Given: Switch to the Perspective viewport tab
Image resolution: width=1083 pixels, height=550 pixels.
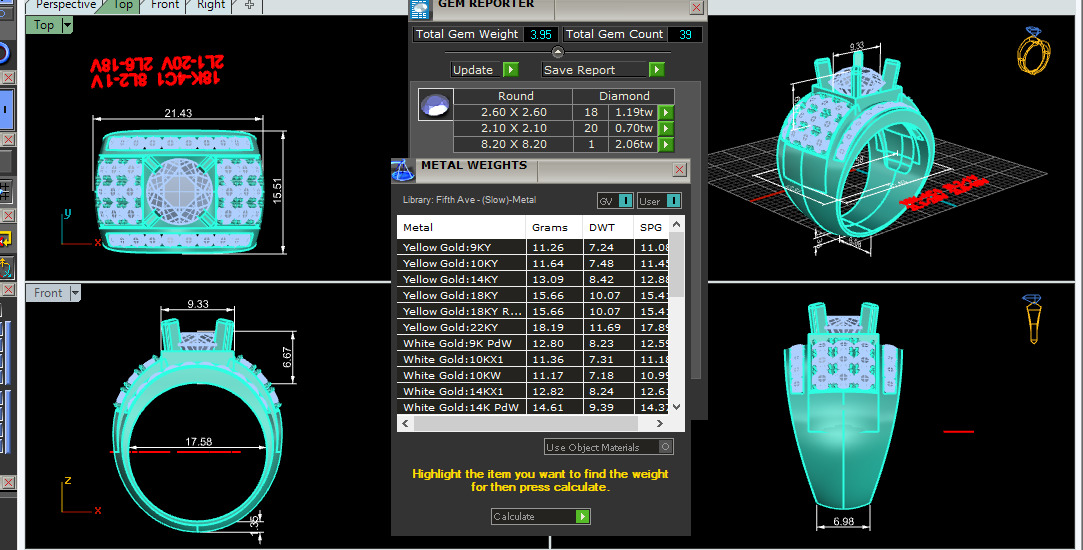Looking at the screenshot, I should pyautogui.click(x=66, y=5).
